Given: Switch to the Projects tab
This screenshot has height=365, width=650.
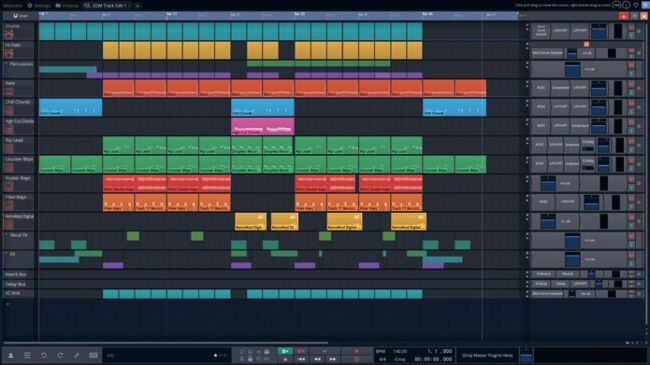Looking at the screenshot, I should tap(67, 5).
